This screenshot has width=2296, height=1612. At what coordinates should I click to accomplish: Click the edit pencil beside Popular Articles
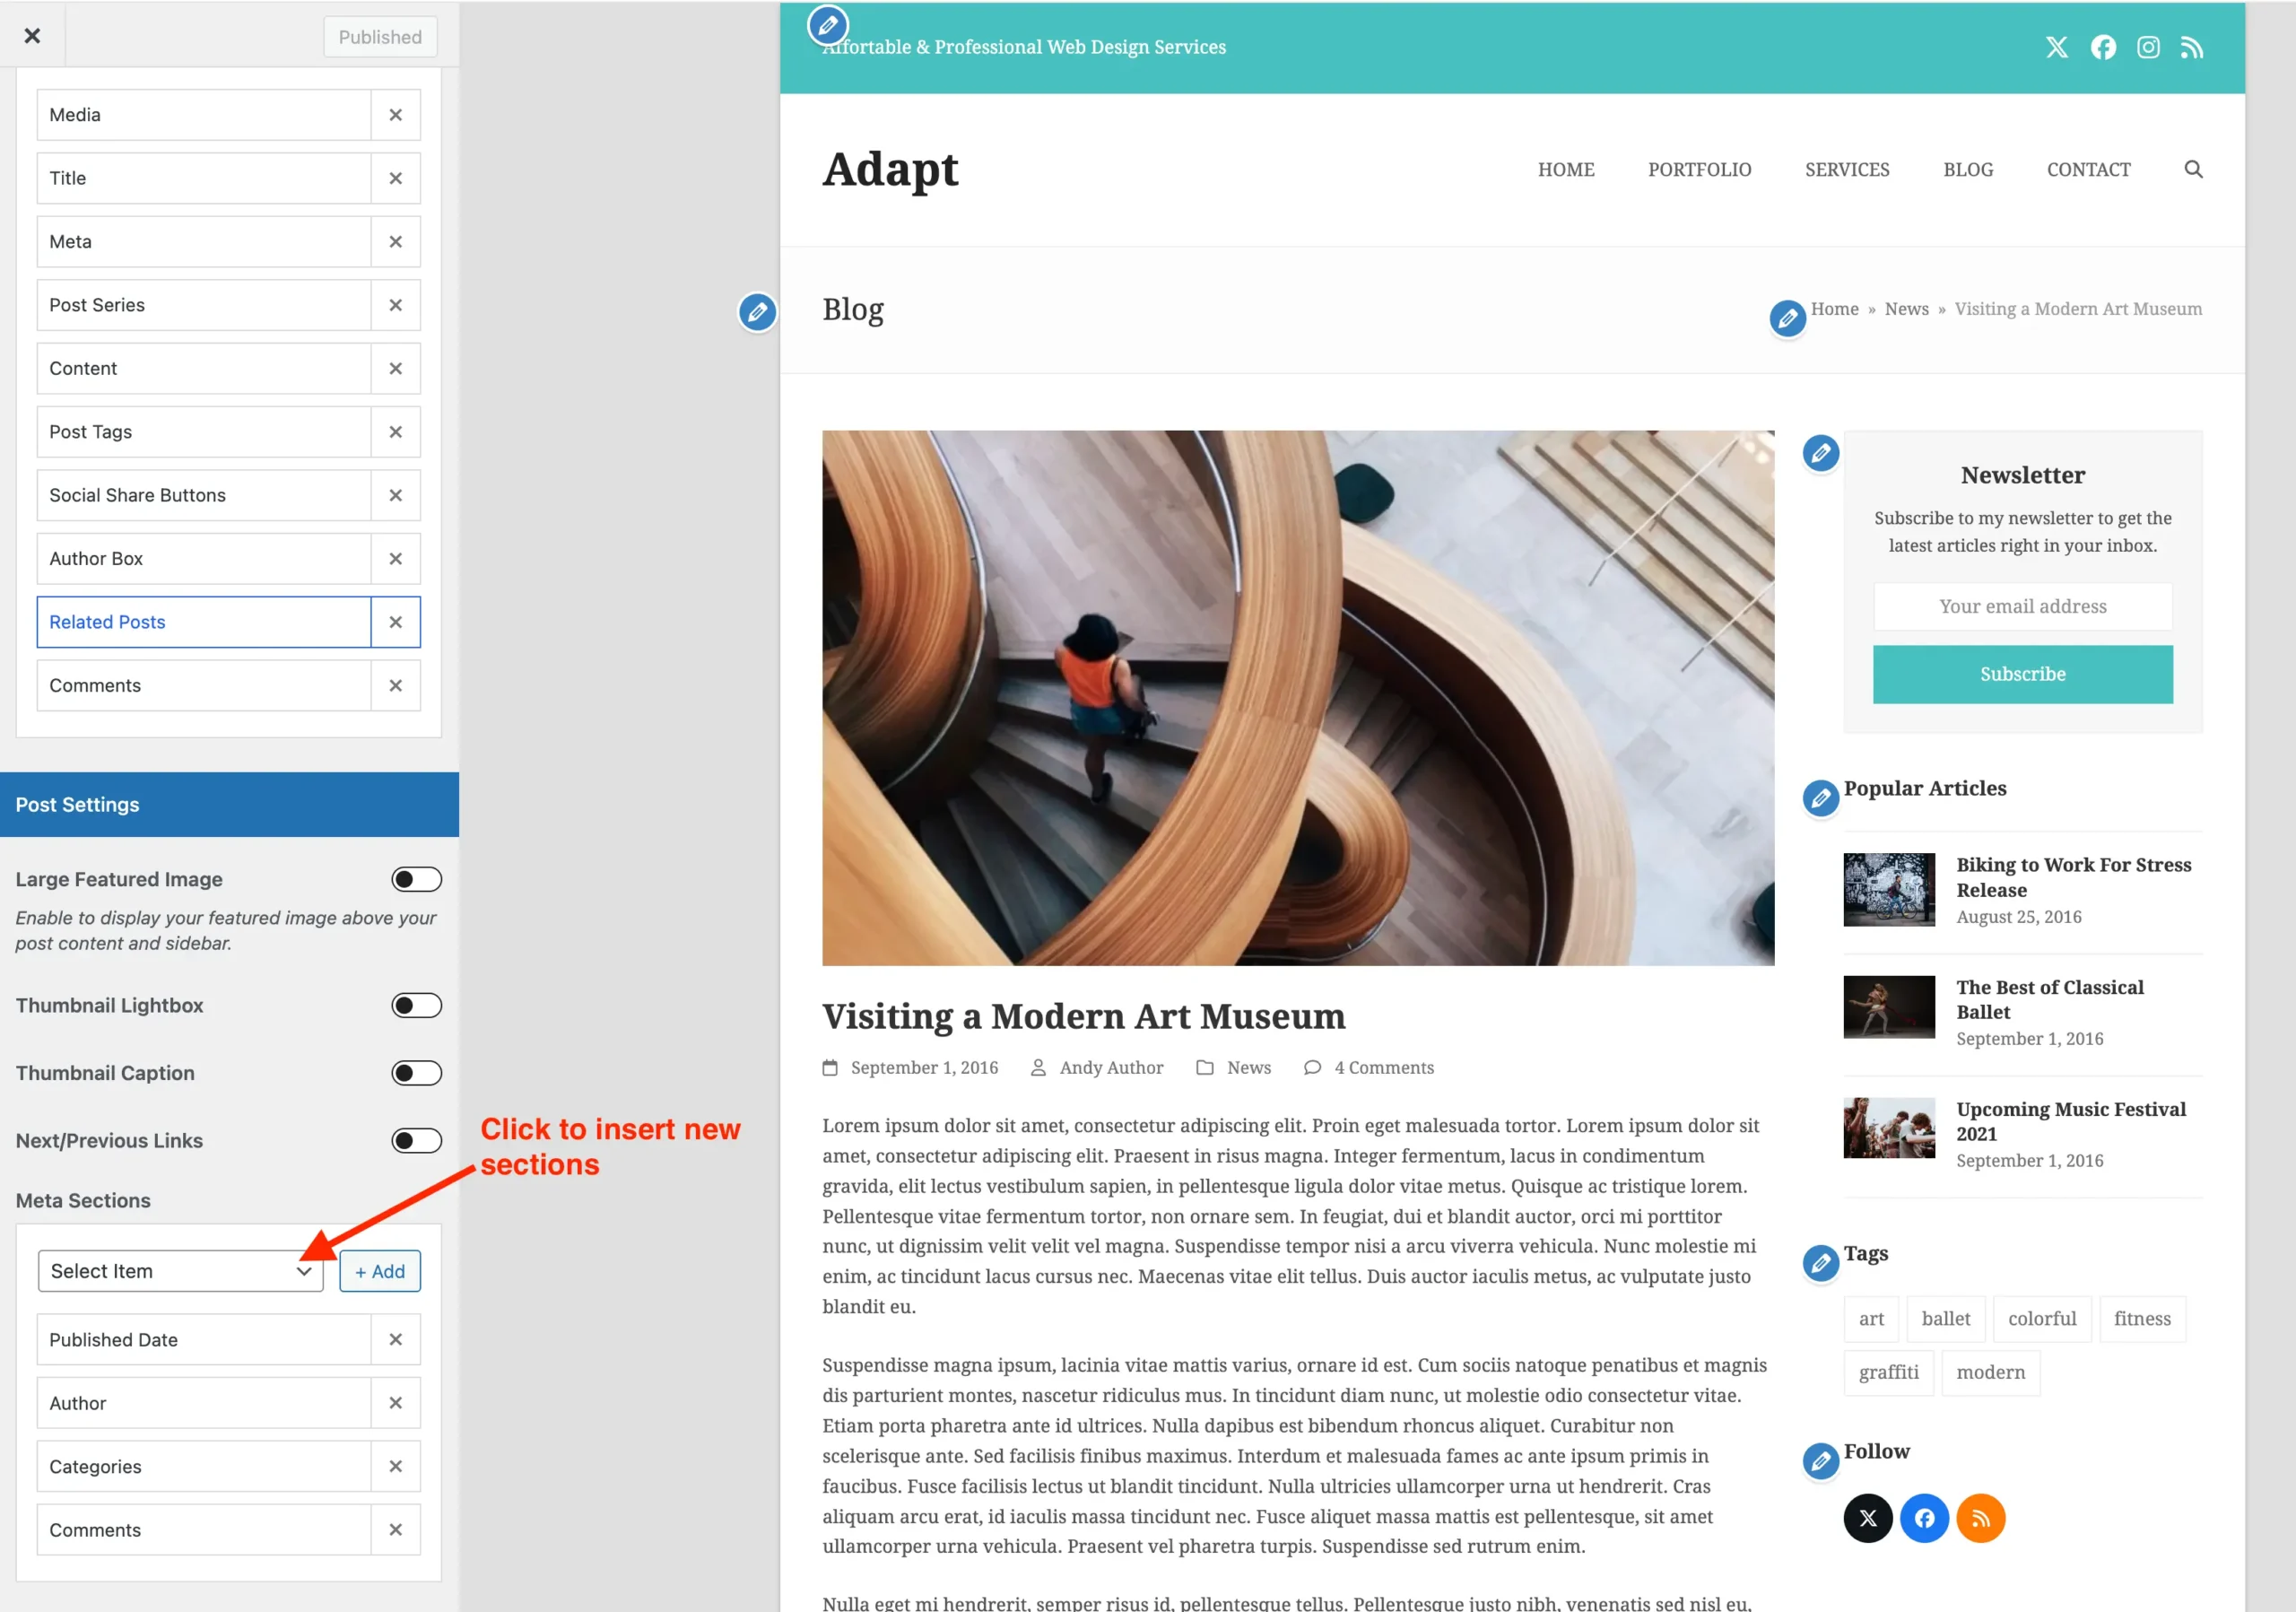1820,797
